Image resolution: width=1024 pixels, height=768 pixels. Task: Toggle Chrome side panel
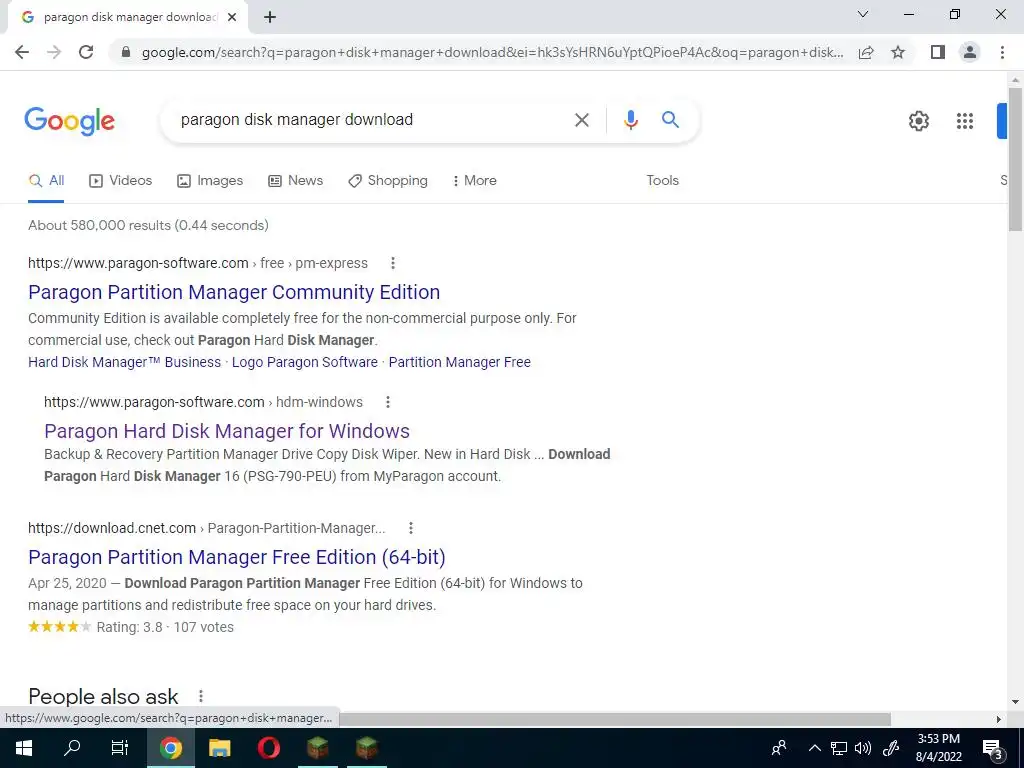(938, 52)
